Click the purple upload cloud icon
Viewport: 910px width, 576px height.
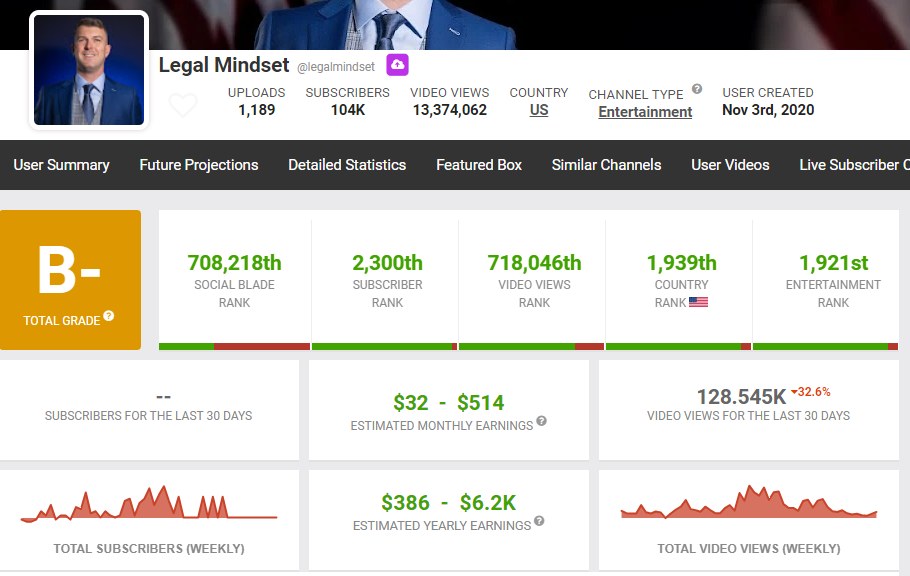[398, 64]
